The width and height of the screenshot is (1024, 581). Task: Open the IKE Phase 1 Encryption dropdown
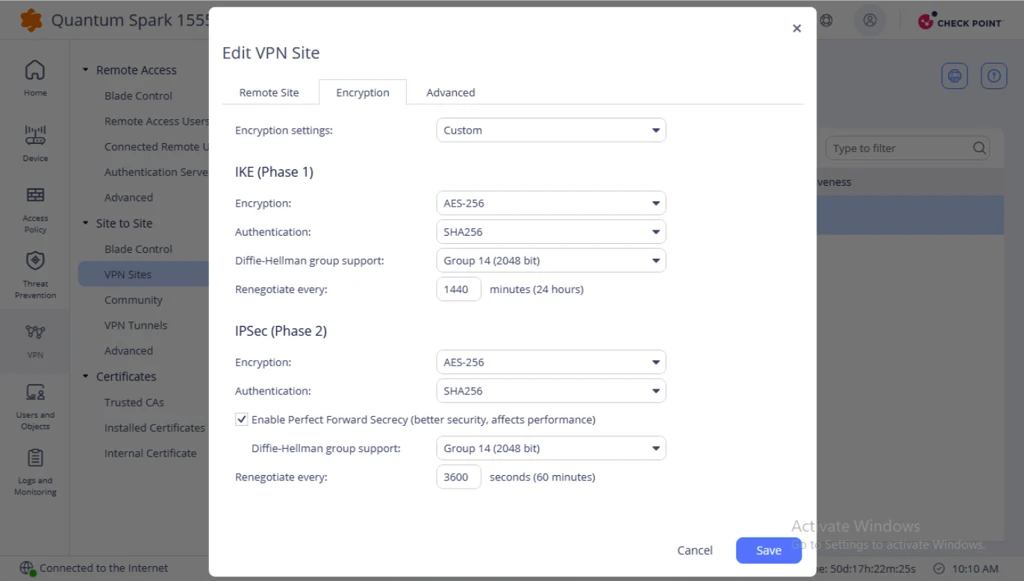(x=551, y=203)
